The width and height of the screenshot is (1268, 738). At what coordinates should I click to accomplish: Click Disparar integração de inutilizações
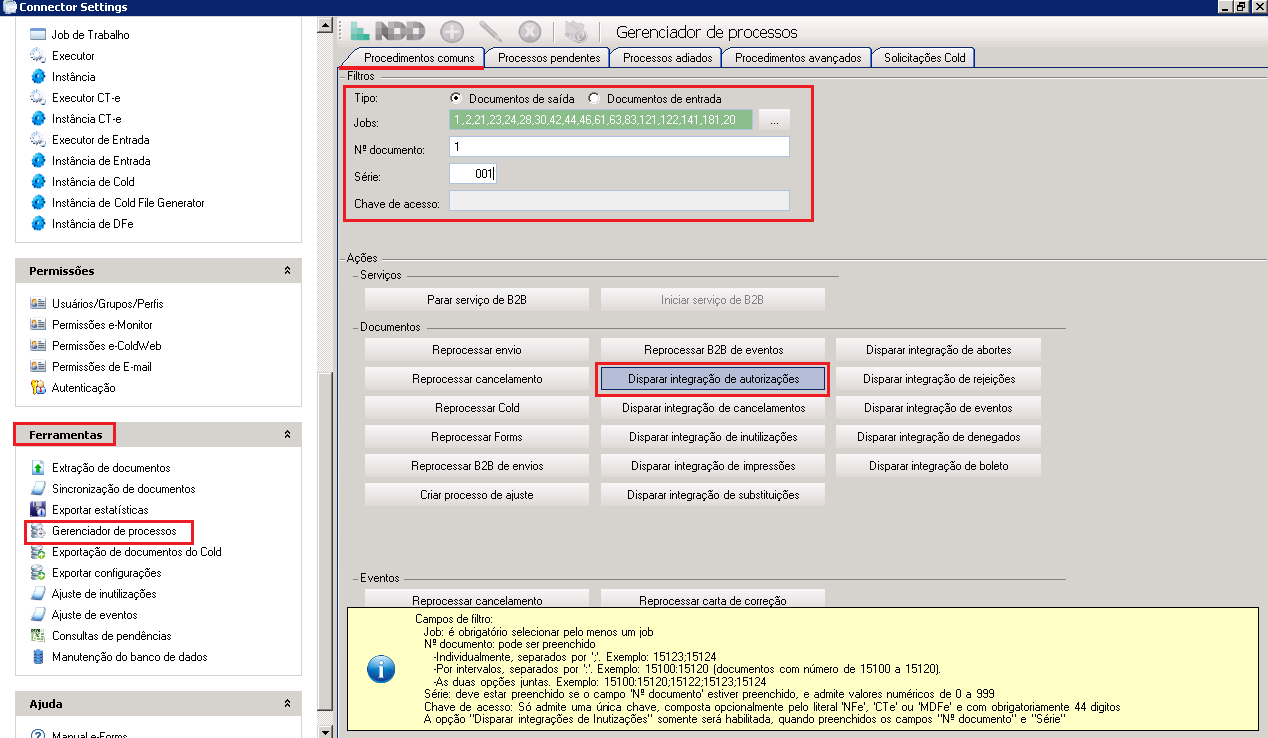[713, 437]
